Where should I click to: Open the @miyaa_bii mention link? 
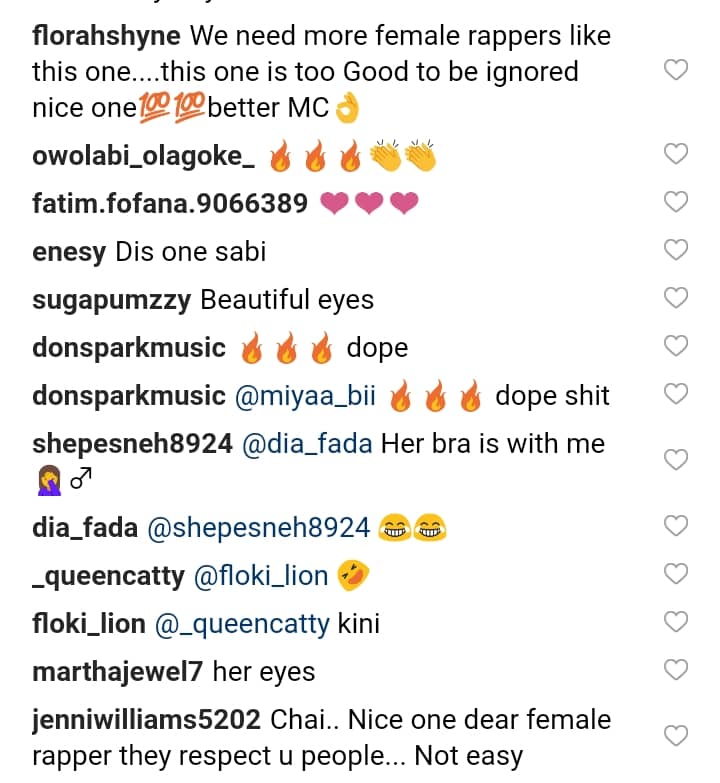[x=305, y=395]
